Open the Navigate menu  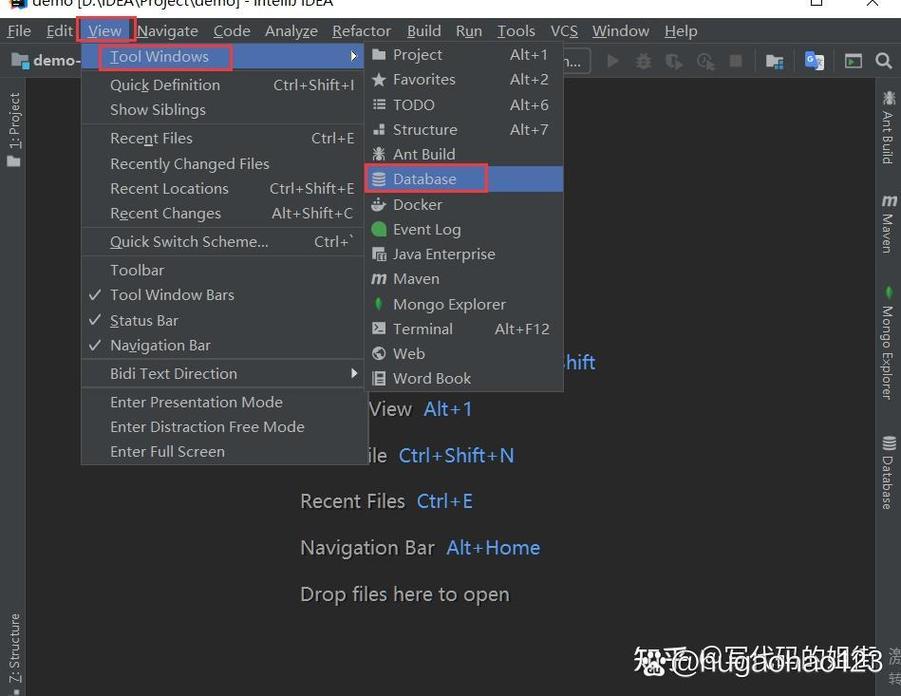[x=166, y=30]
